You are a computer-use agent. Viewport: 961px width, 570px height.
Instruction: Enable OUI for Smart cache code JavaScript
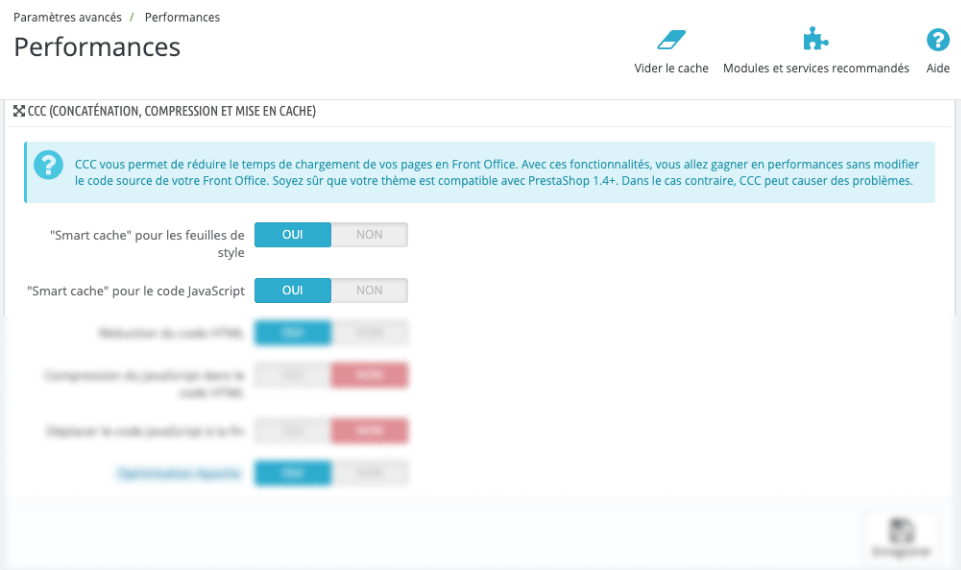click(x=292, y=290)
